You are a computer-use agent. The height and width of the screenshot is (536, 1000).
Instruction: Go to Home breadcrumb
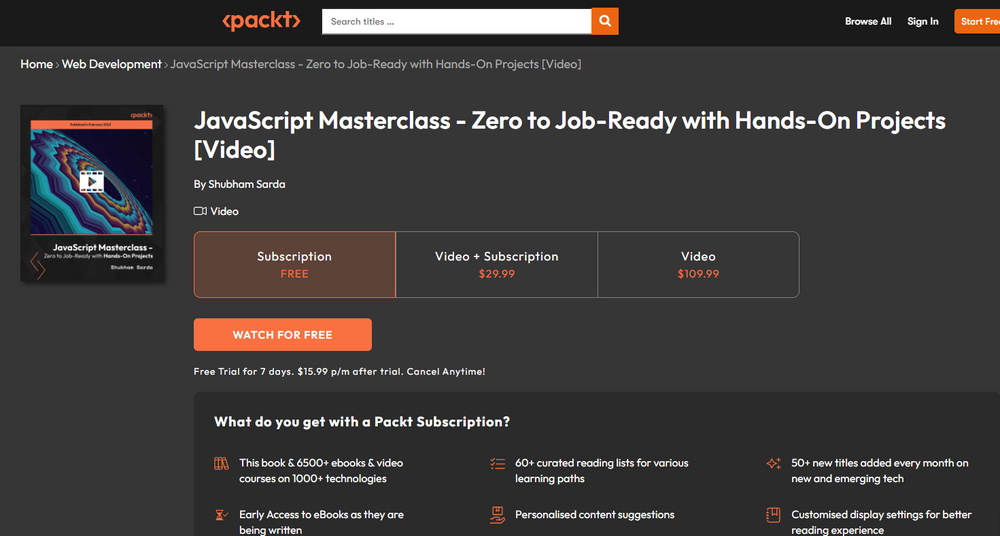point(36,64)
